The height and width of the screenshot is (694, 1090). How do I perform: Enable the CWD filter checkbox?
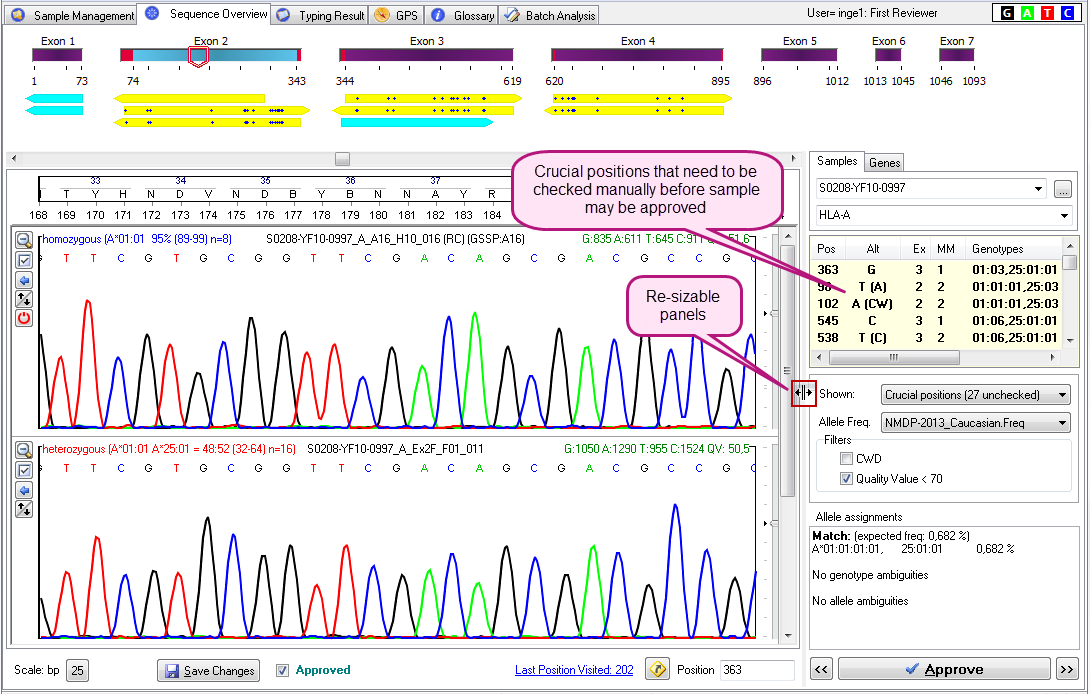846,458
